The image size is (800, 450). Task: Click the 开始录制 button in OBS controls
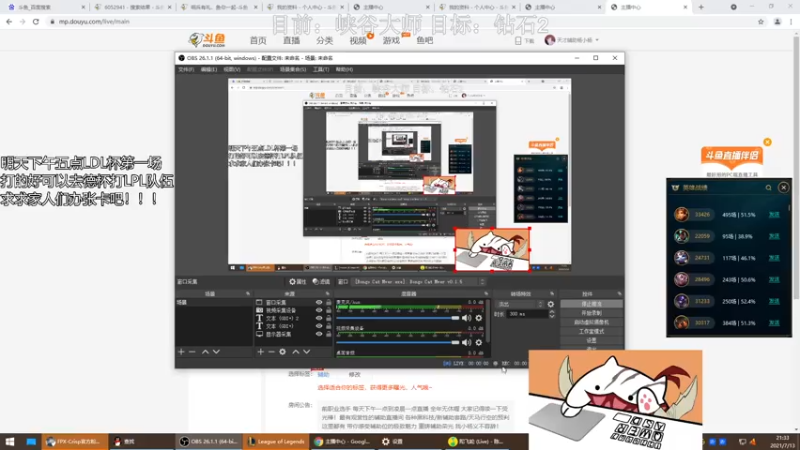click(x=591, y=313)
